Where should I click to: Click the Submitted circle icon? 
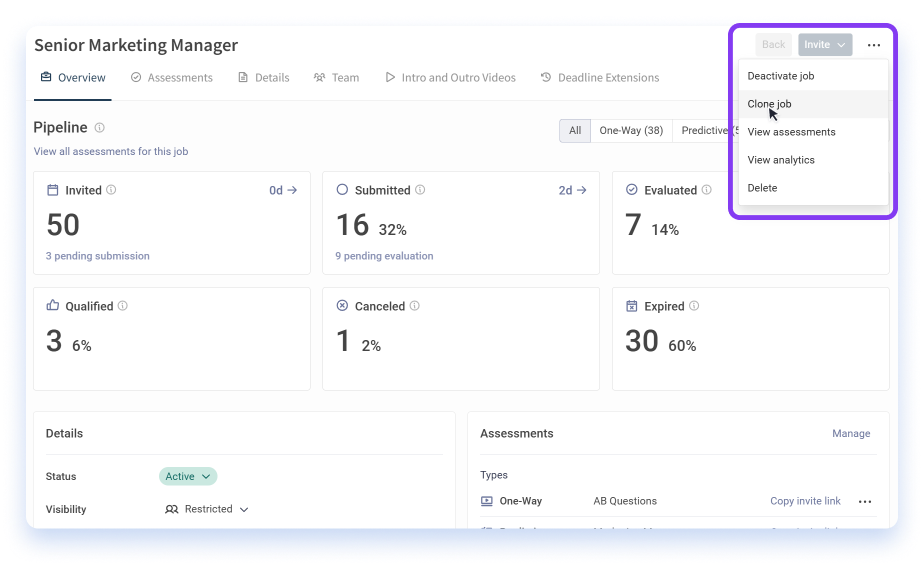(x=342, y=190)
